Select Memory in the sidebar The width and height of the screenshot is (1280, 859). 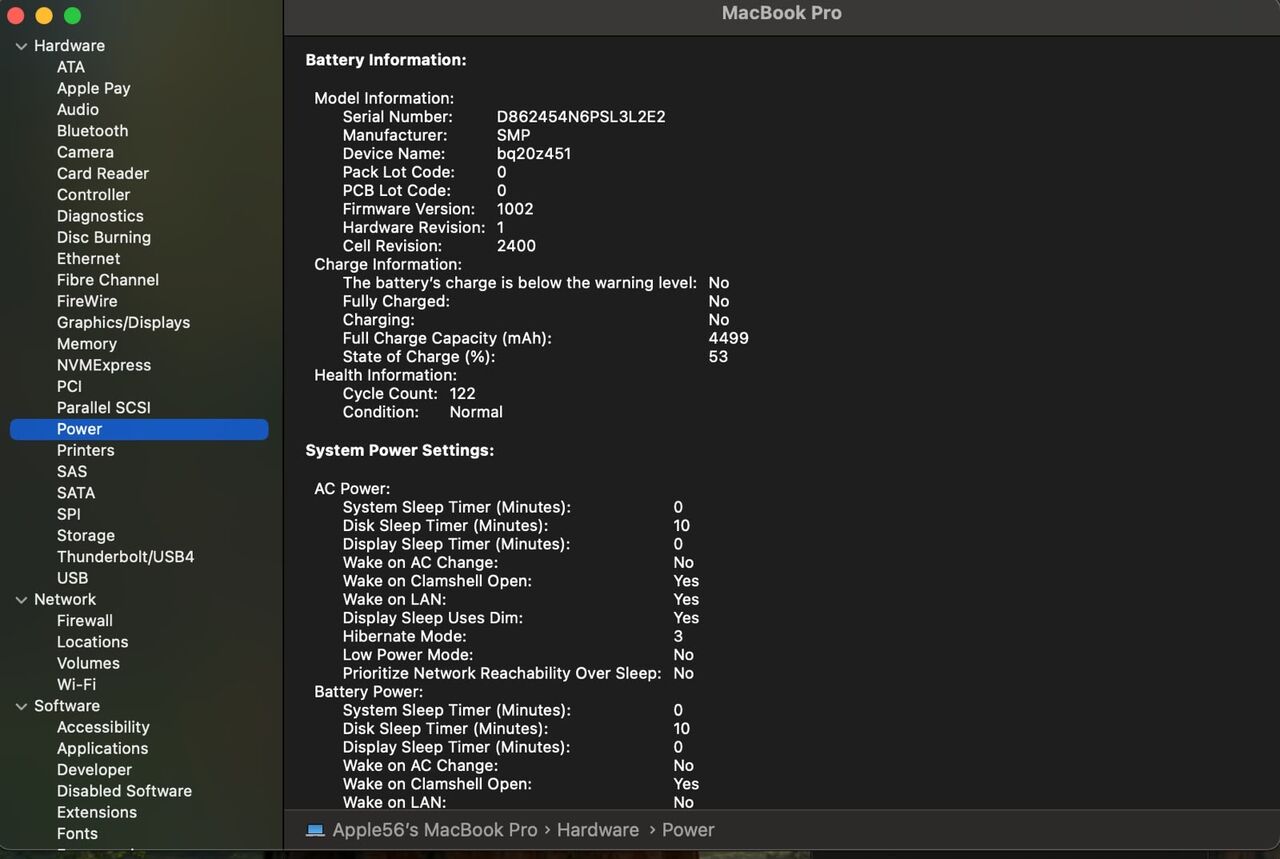pyautogui.click(x=87, y=344)
